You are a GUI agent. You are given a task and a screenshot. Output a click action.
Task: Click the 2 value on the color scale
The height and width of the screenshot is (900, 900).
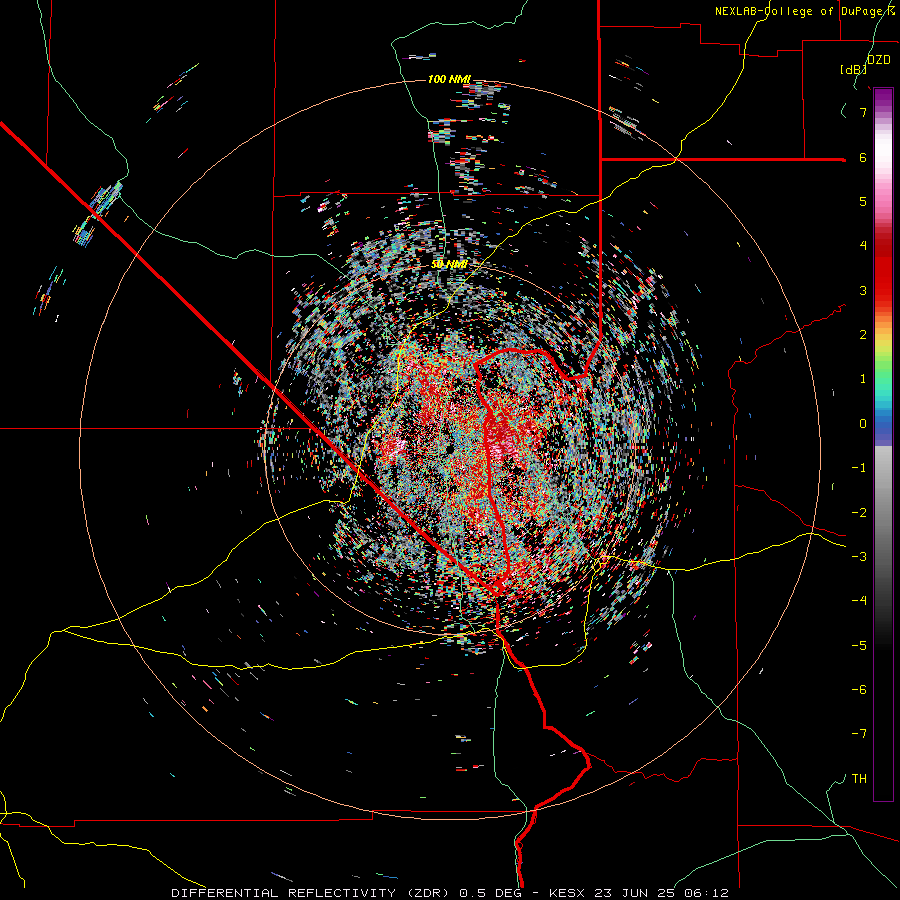pos(863,335)
